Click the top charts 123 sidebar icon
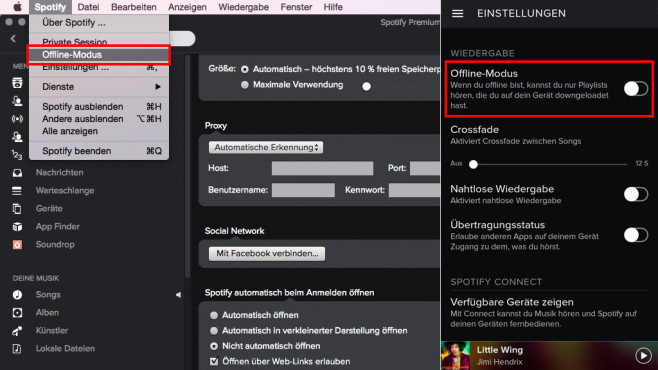Screen dimensions: 658x370 17,155
